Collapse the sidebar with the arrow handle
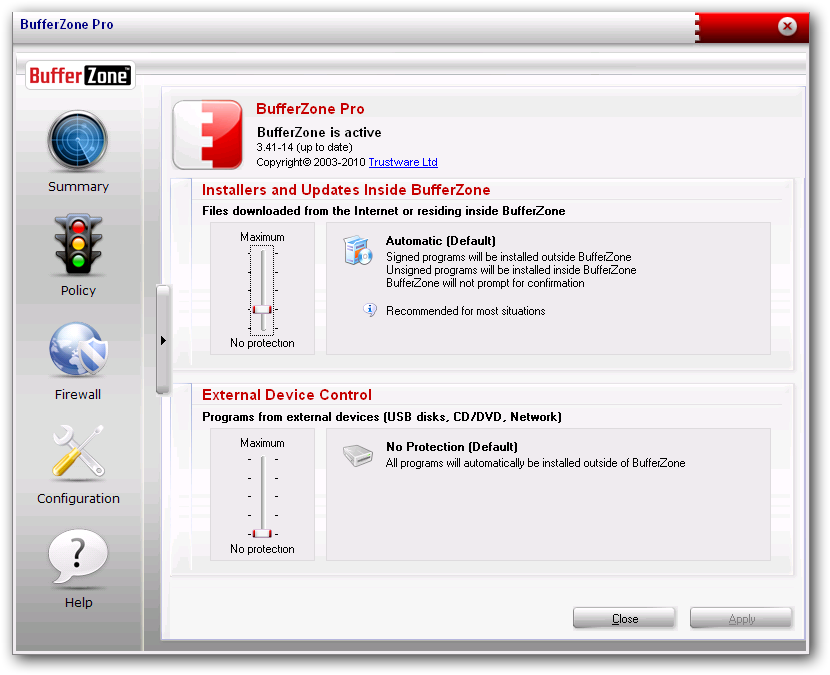This screenshot has width=830, height=675. point(163,340)
